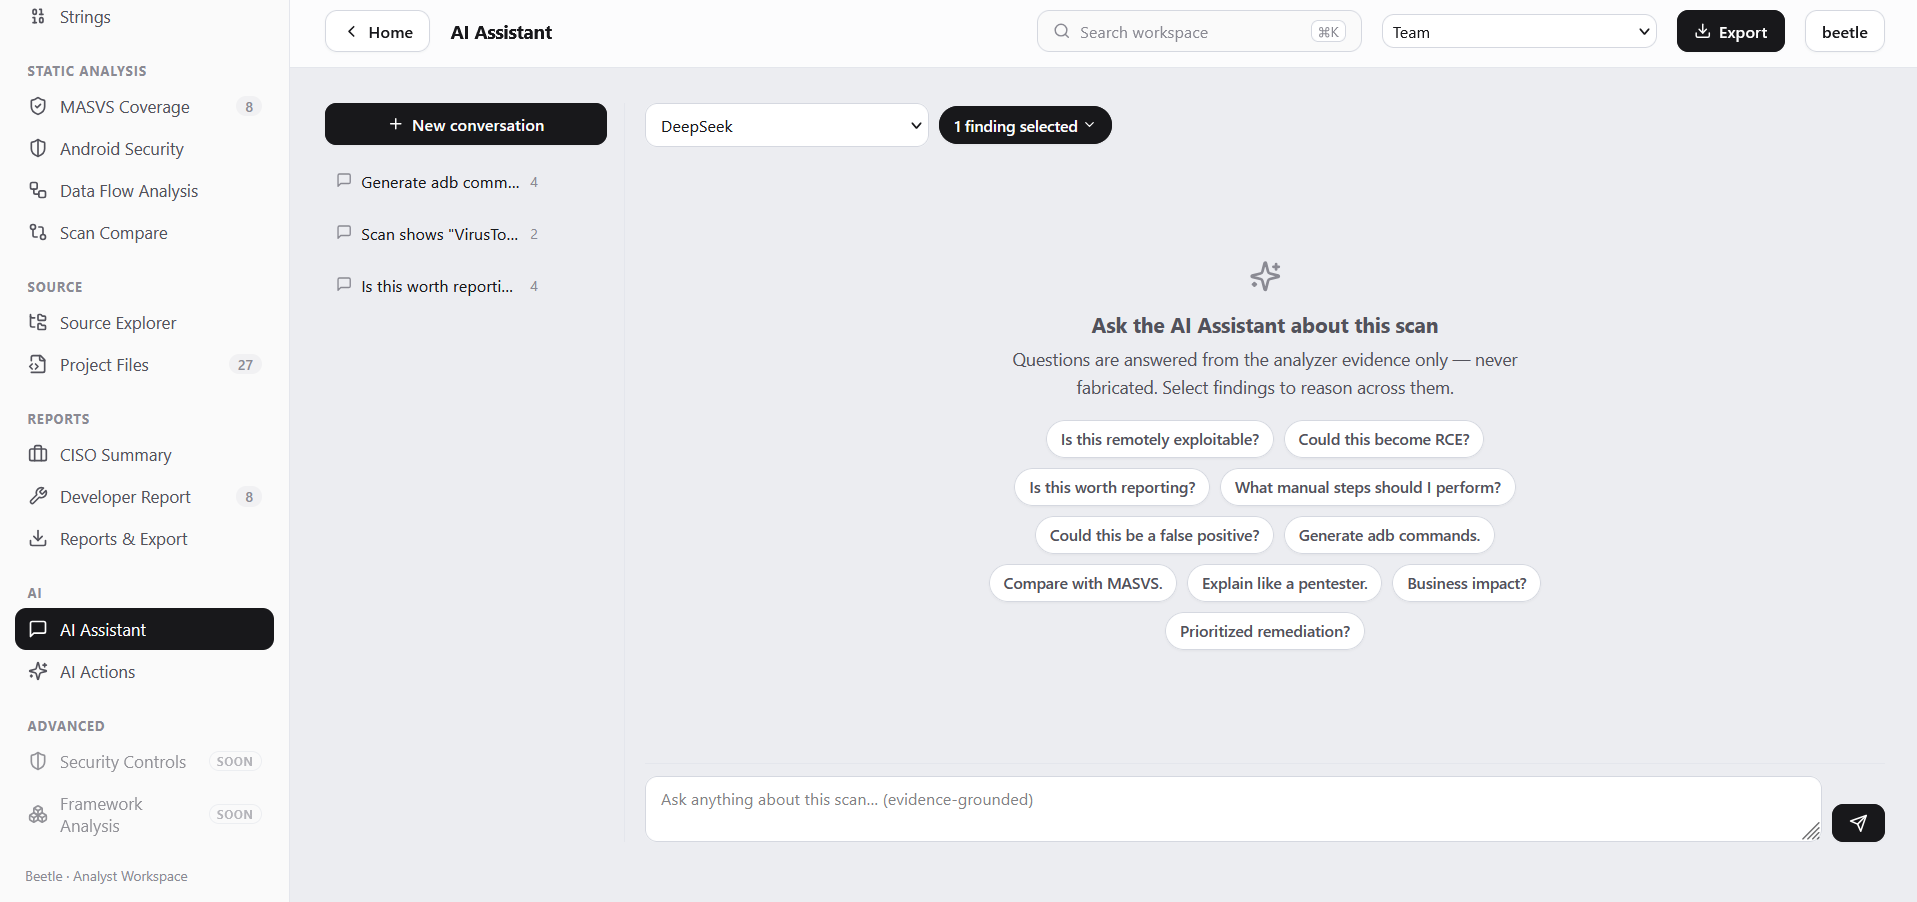Open the Team selector dropdown

click(x=1519, y=32)
